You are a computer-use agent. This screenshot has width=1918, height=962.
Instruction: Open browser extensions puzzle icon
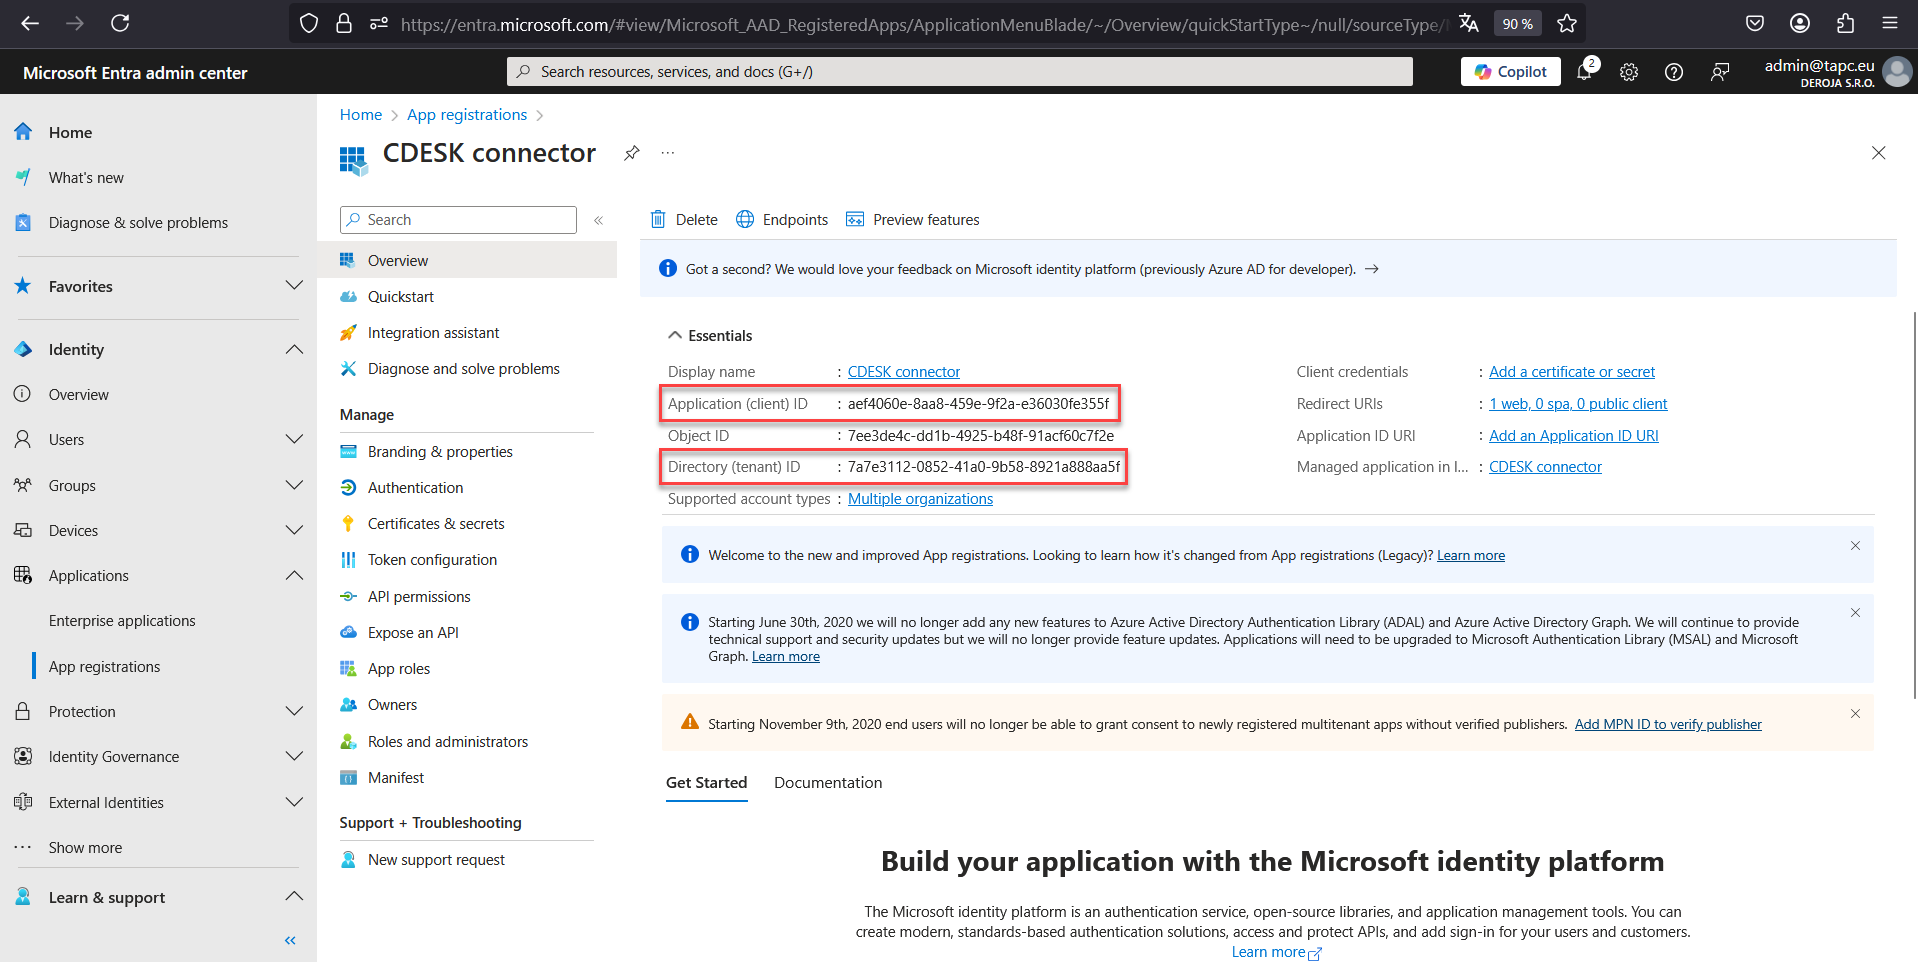click(x=1845, y=23)
